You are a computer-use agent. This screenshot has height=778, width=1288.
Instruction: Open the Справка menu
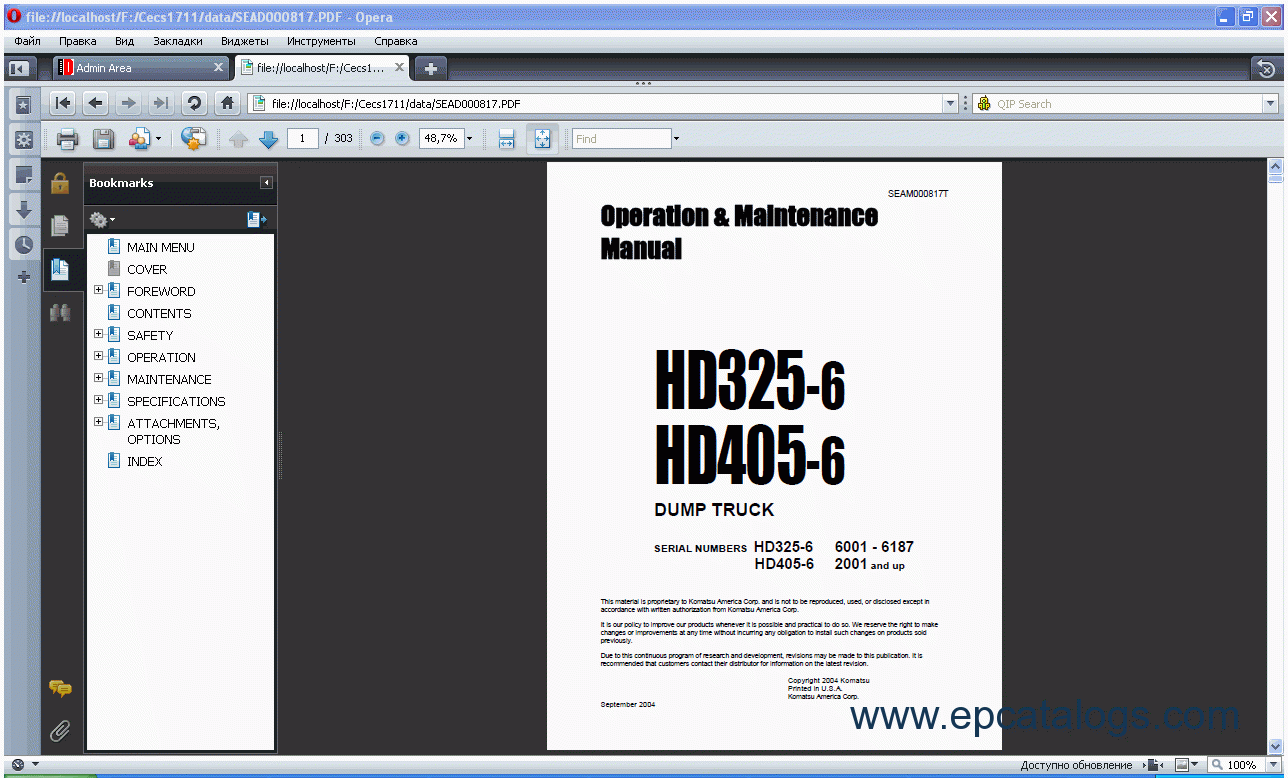396,41
